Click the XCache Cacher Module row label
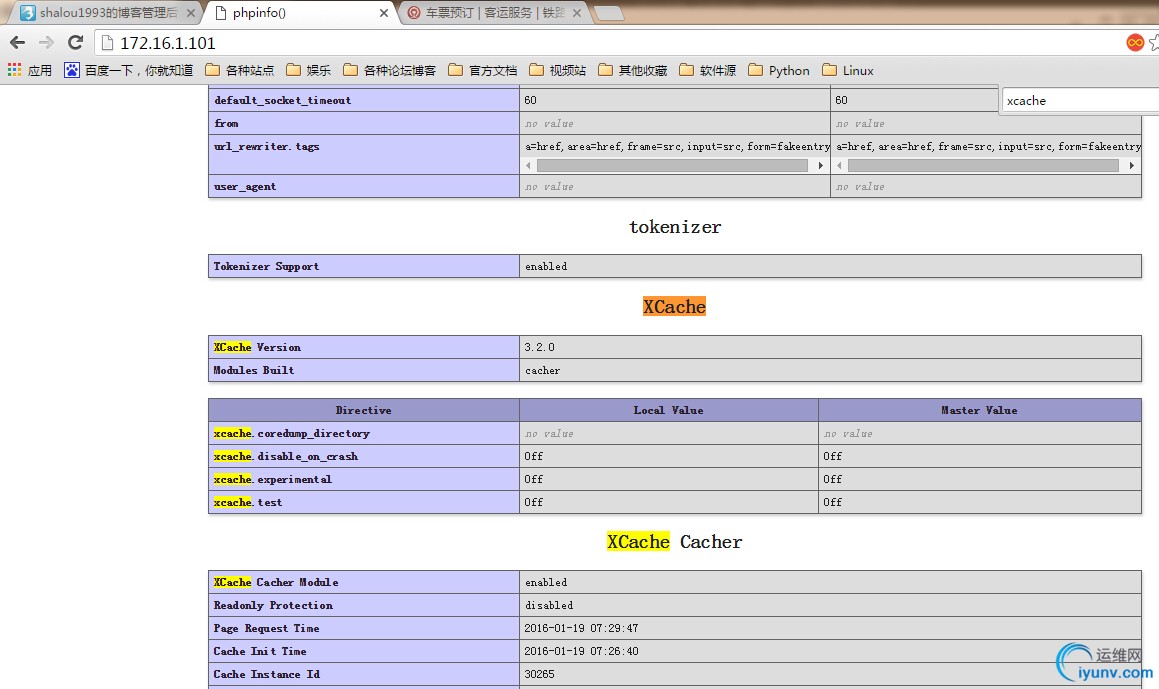 (276, 583)
